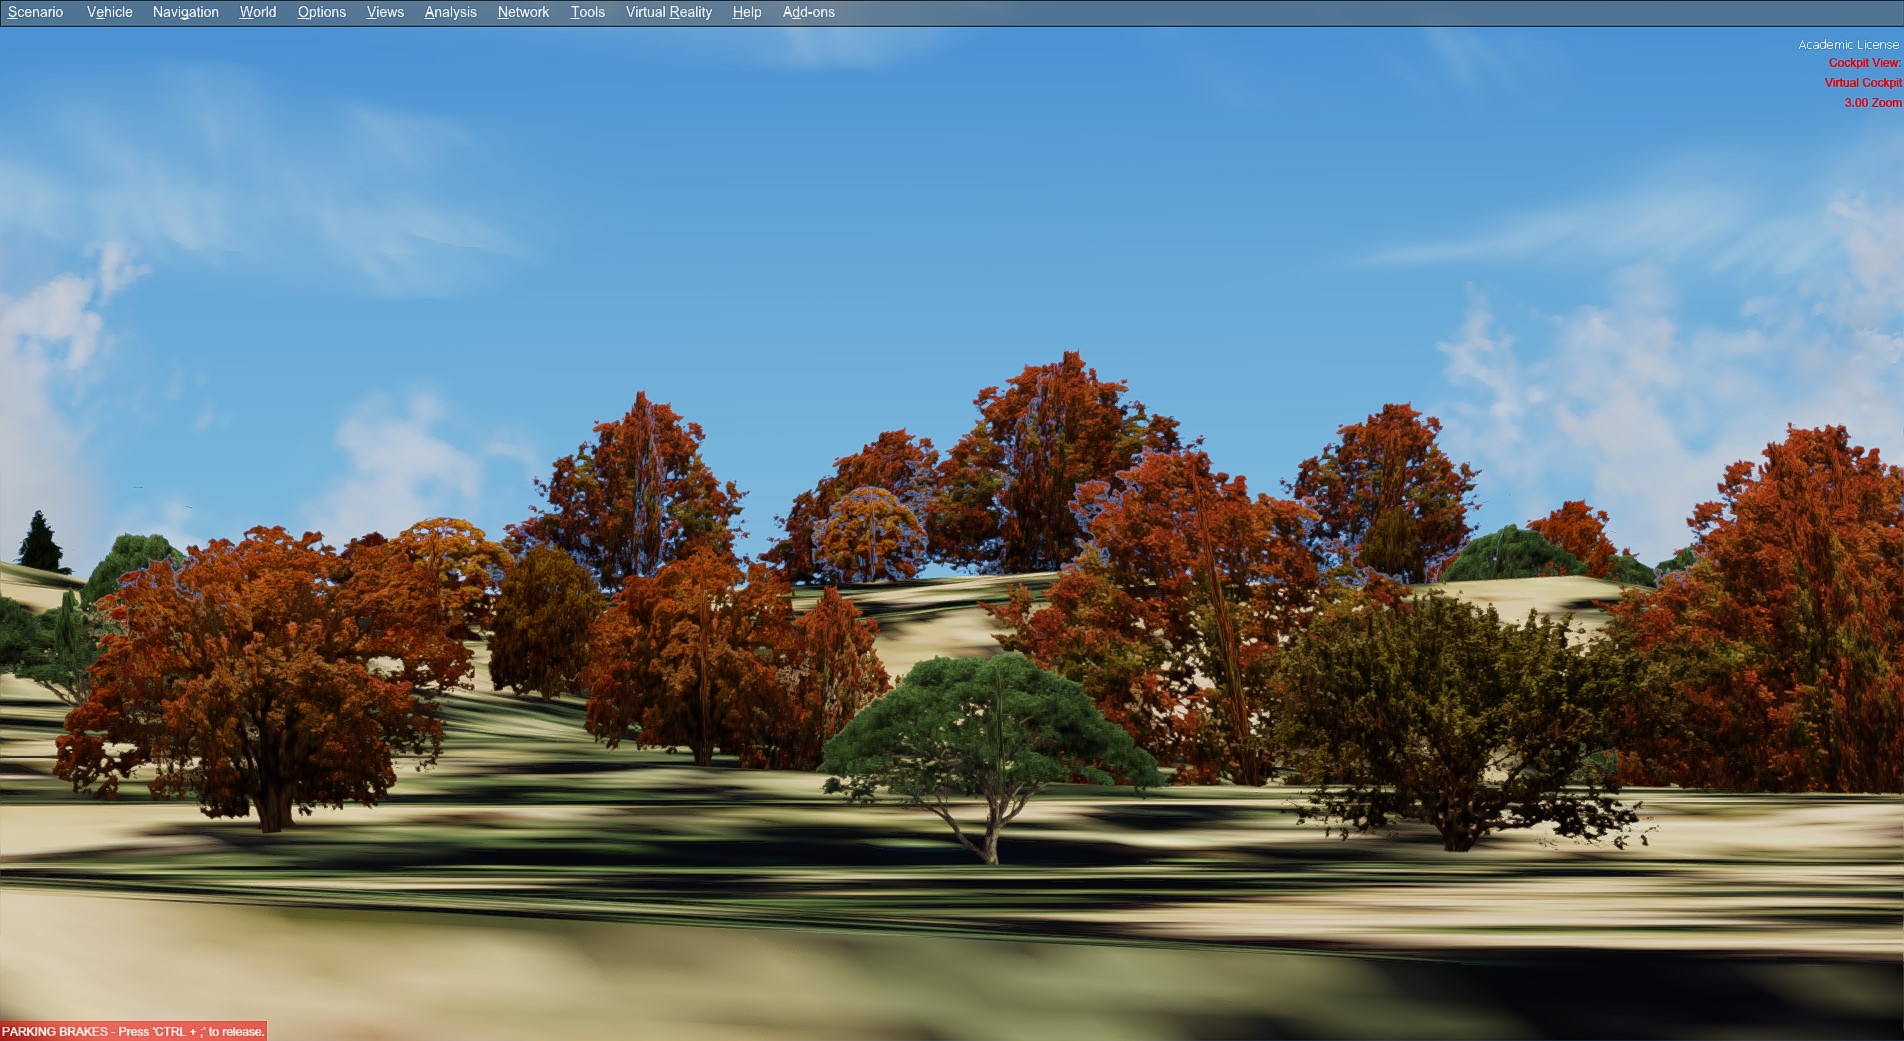Open the Navigation menu
This screenshot has width=1904, height=1041.
coord(186,12)
